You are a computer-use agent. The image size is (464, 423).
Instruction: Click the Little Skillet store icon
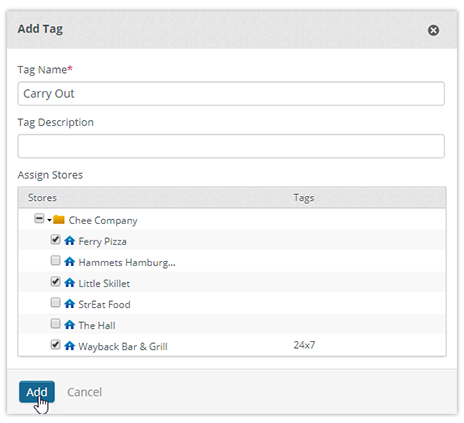point(69,283)
